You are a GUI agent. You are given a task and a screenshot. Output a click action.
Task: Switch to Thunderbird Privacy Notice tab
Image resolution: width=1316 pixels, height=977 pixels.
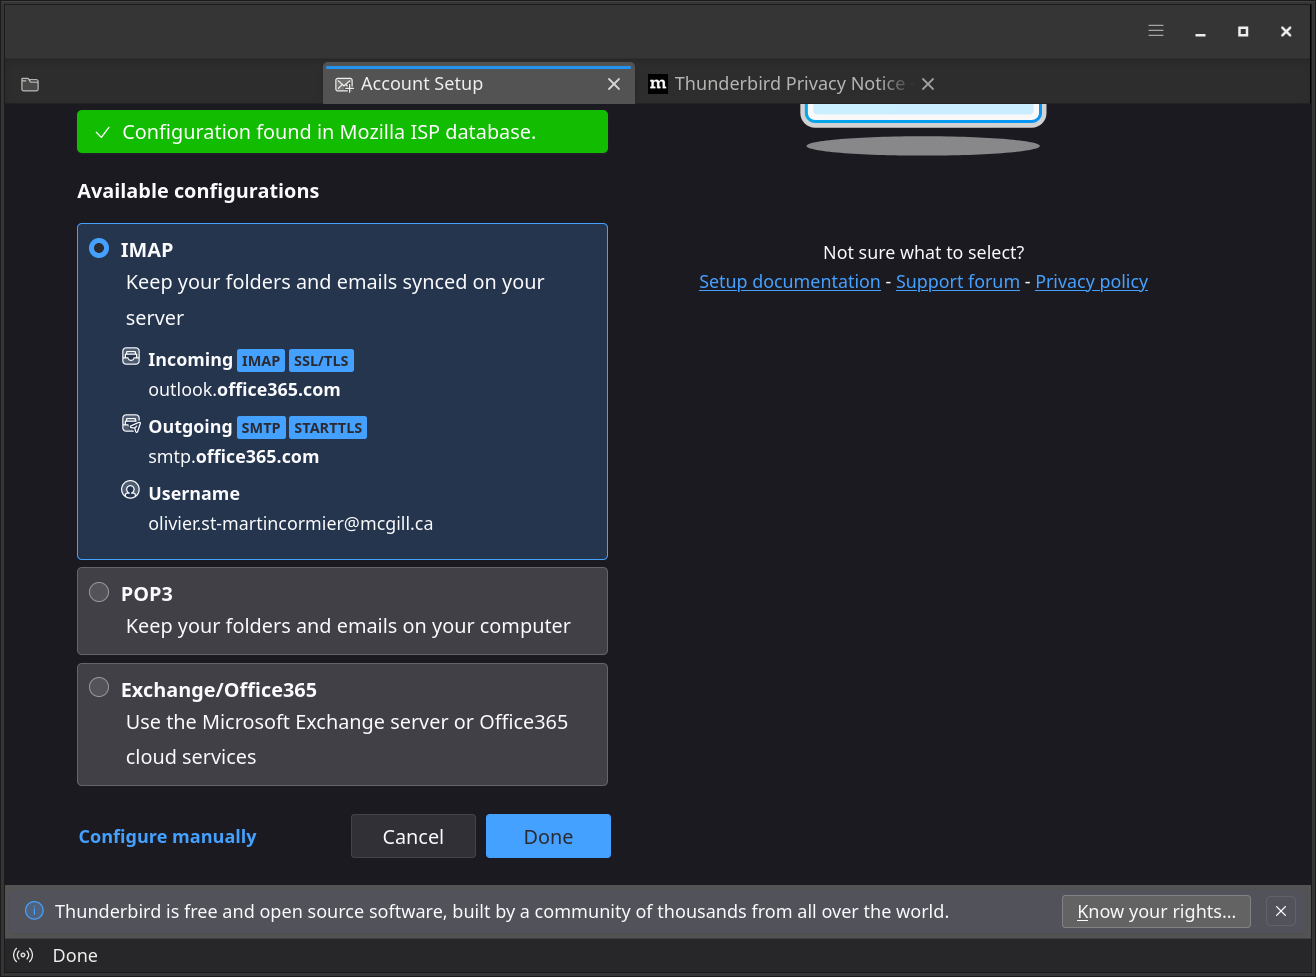791,84
